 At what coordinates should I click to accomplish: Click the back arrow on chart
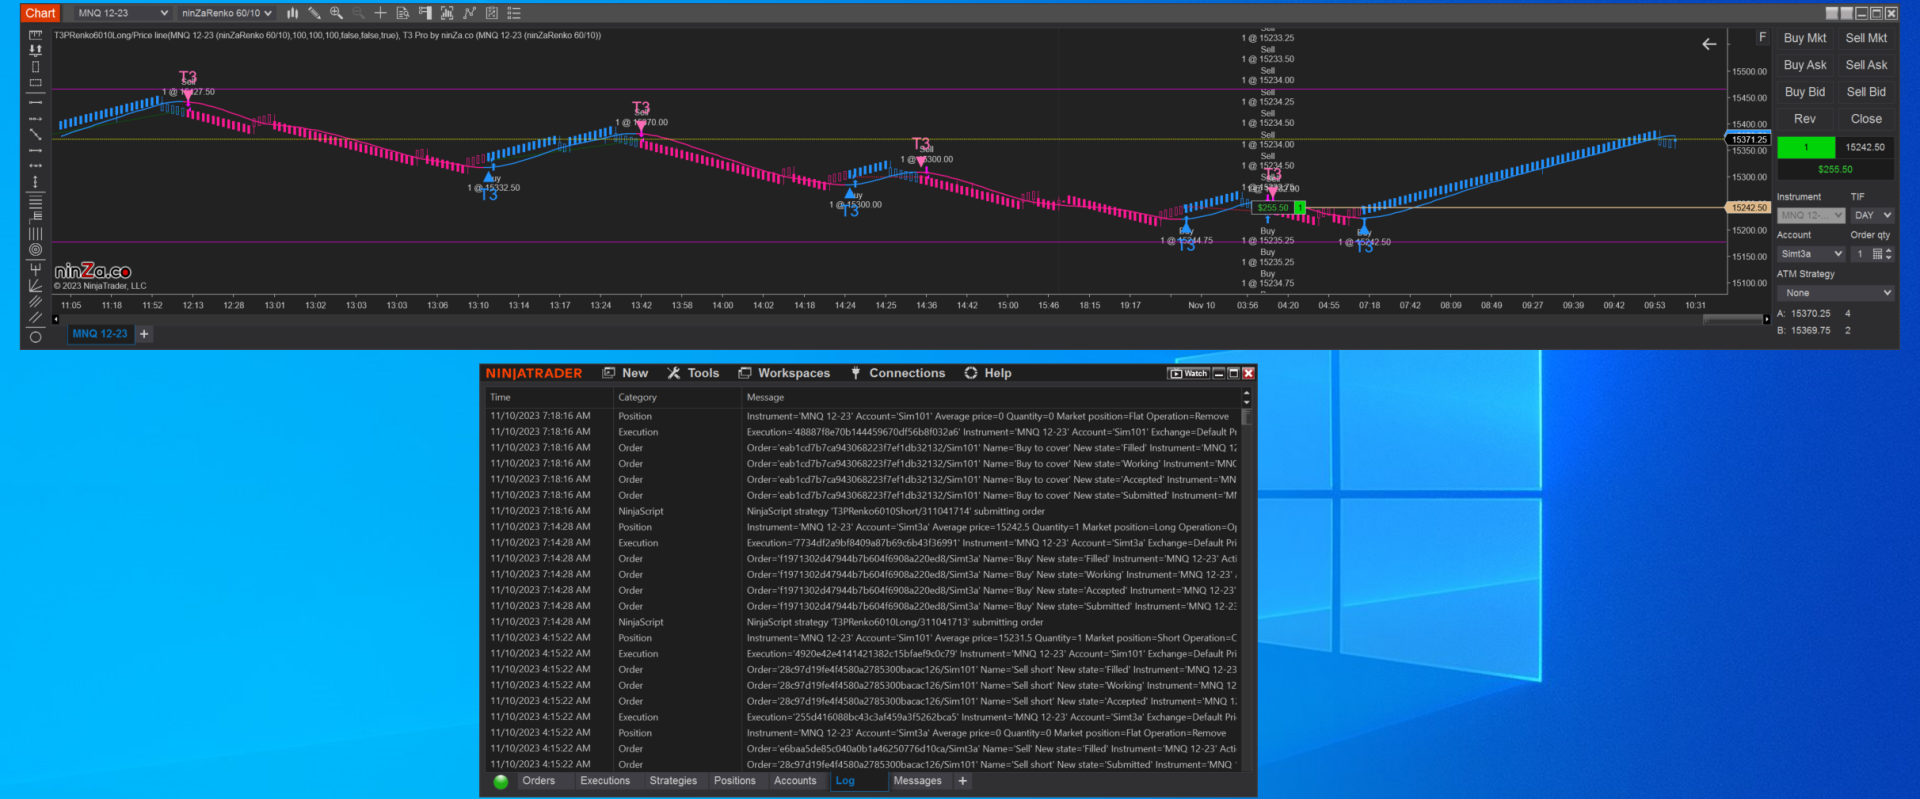[x=1709, y=44]
